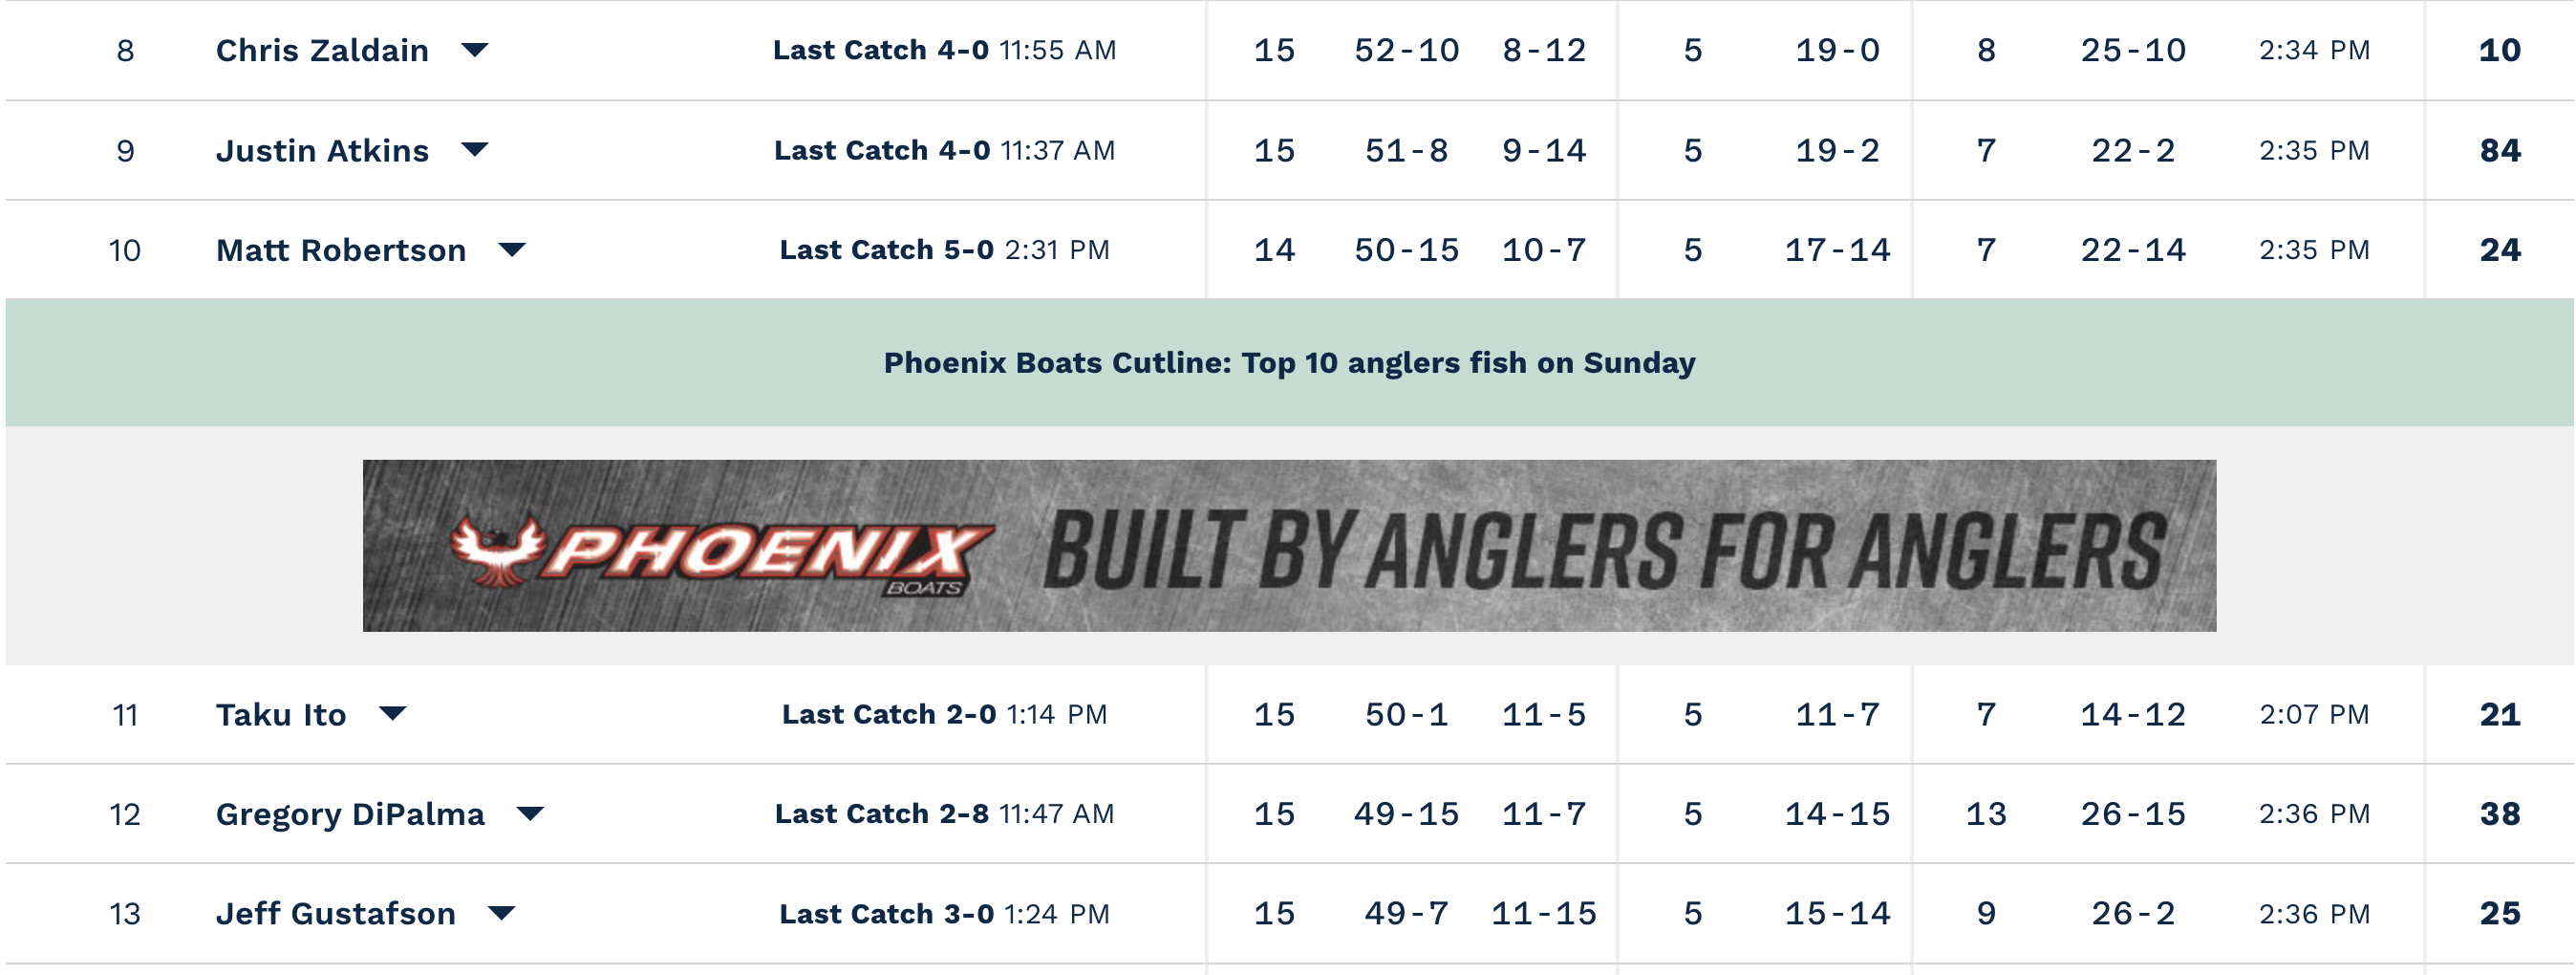The width and height of the screenshot is (2576, 975).
Task: Open Chris Zaldain's angler name
Action: tap(322, 50)
